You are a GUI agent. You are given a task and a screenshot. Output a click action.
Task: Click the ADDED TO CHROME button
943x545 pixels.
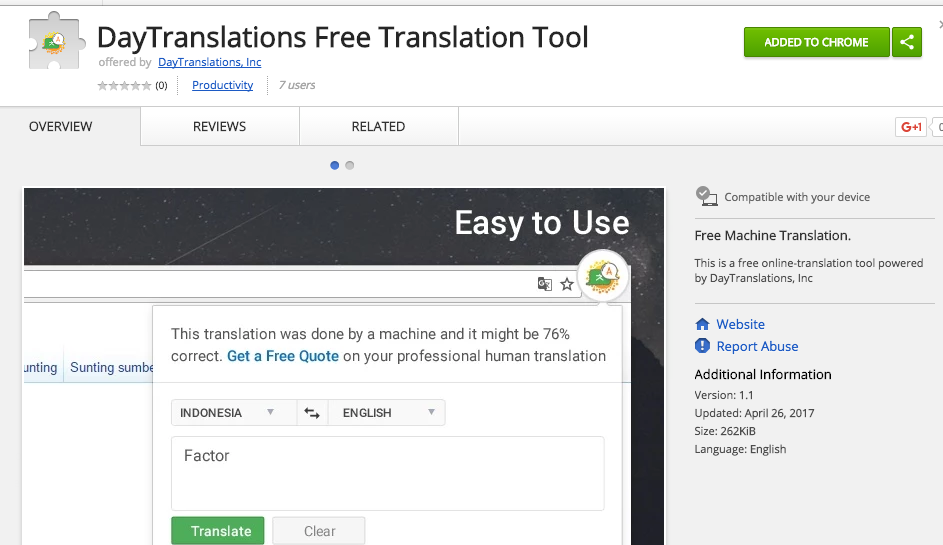pos(816,42)
